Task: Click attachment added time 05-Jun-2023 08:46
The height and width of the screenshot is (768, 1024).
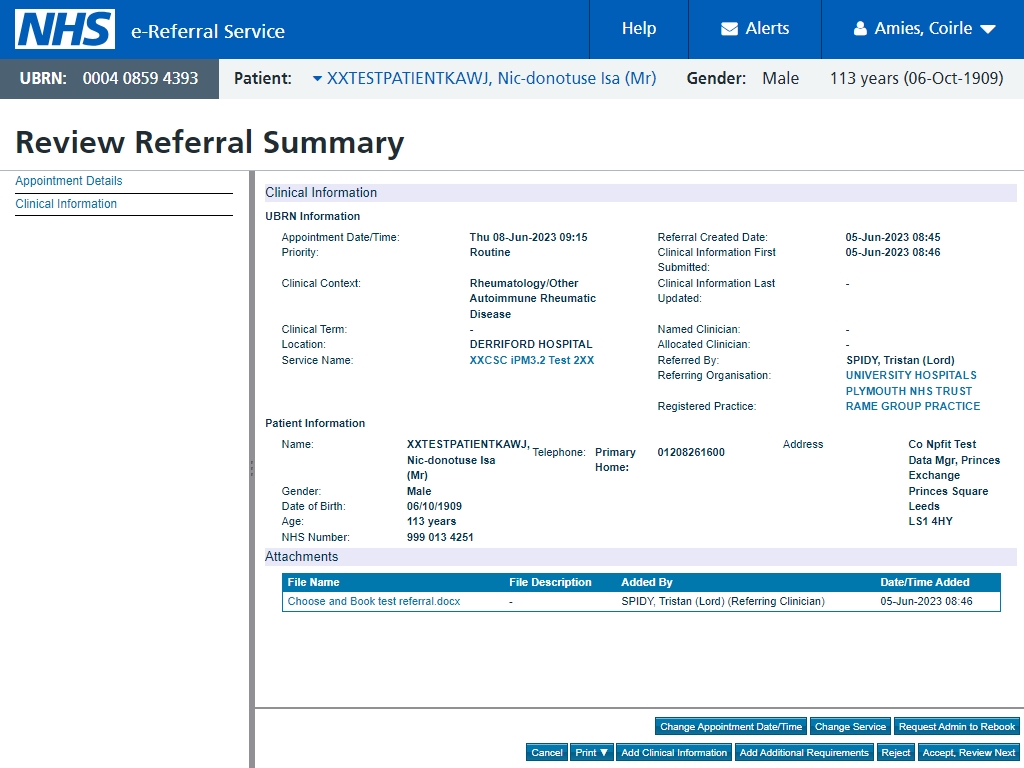Action: click(926, 601)
